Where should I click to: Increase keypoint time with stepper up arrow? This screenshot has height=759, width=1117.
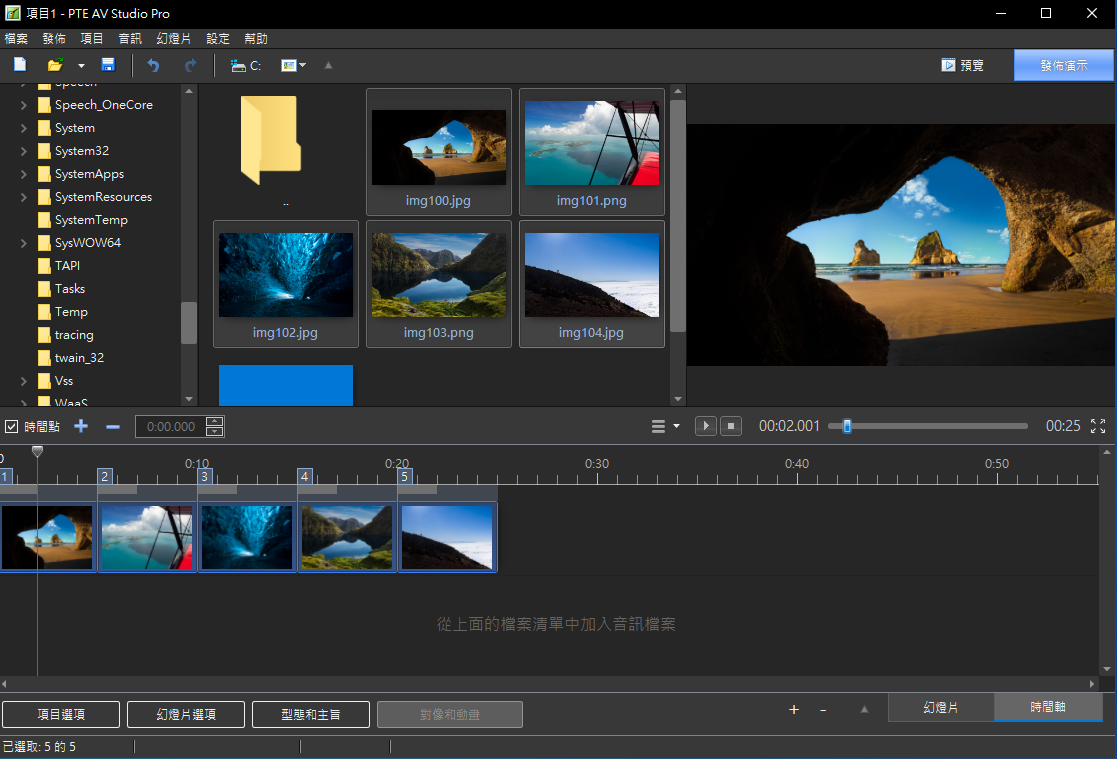[214, 421]
